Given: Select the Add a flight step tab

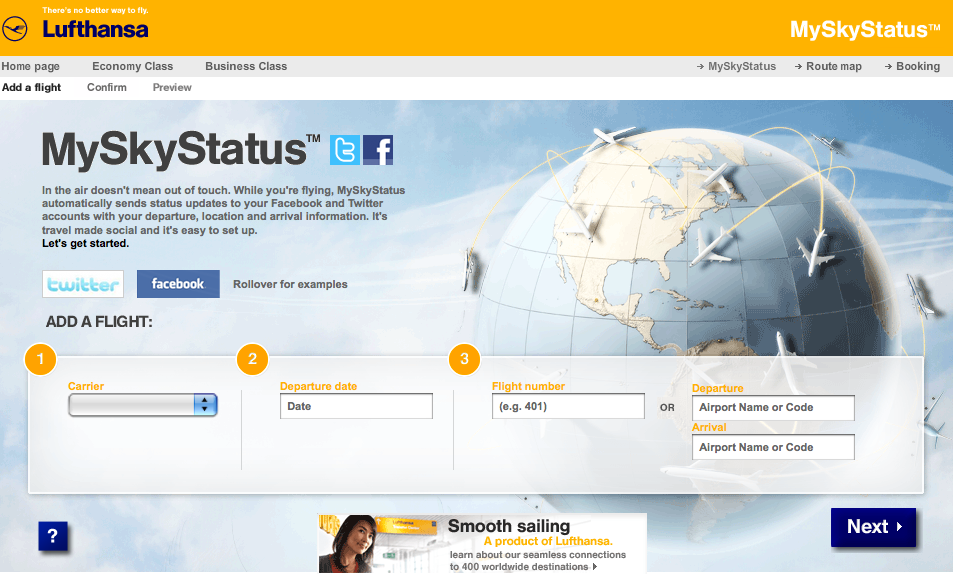Looking at the screenshot, I should click(x=32, y=88).
